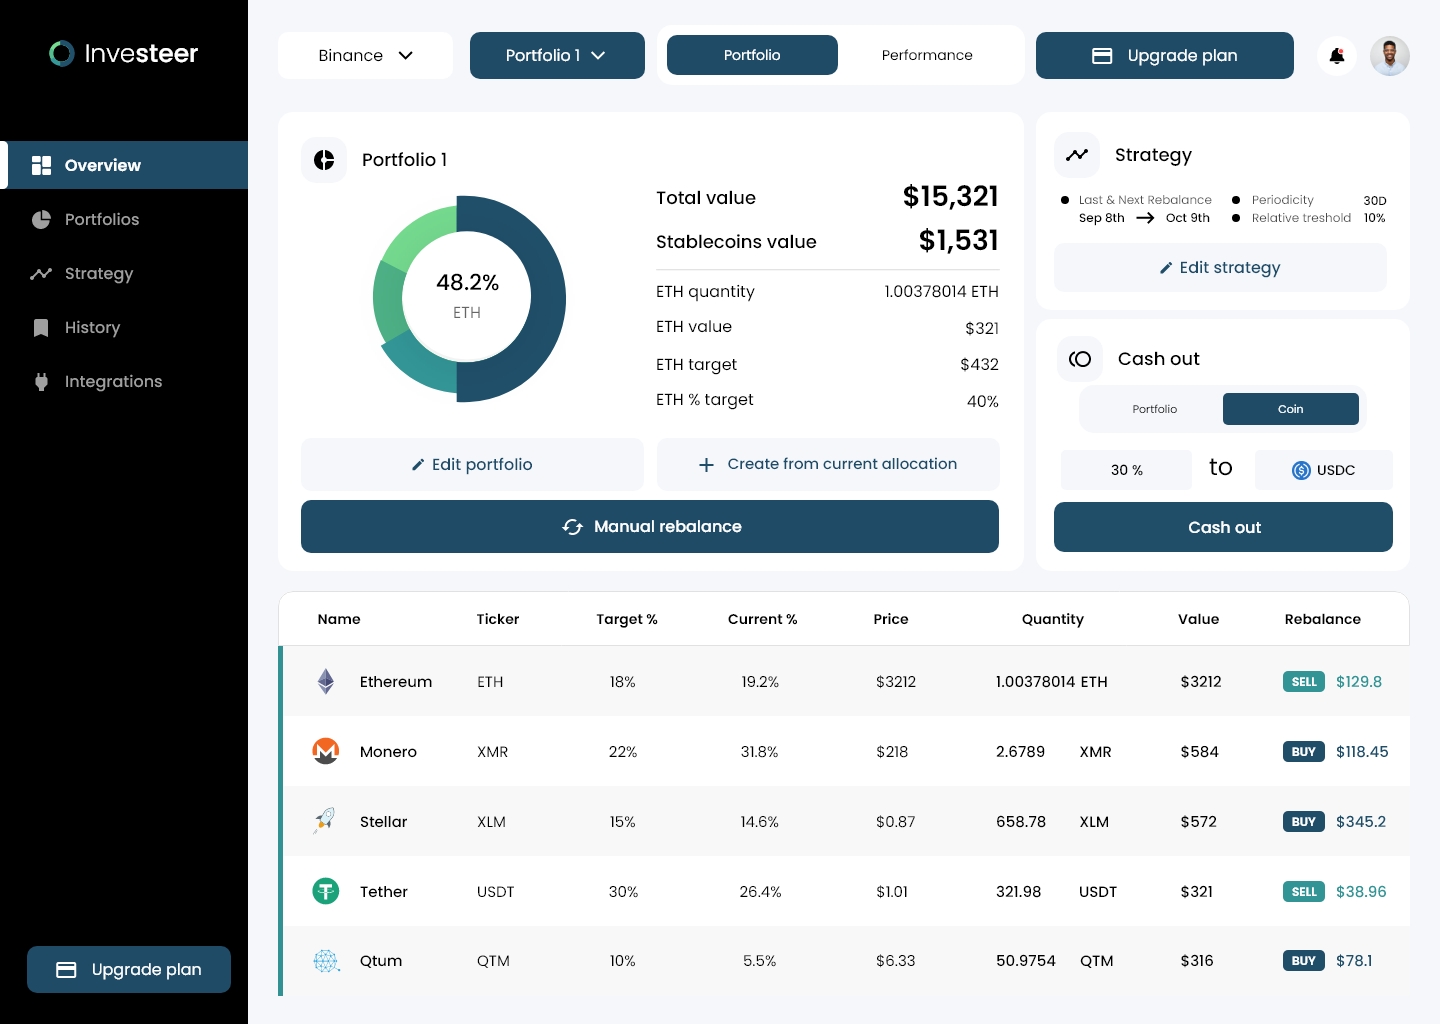Image resolution: width=1440 pixels, height=1024 pixels.
Task: Open the Strategy section from the sidebar
Action: point(99,273)
